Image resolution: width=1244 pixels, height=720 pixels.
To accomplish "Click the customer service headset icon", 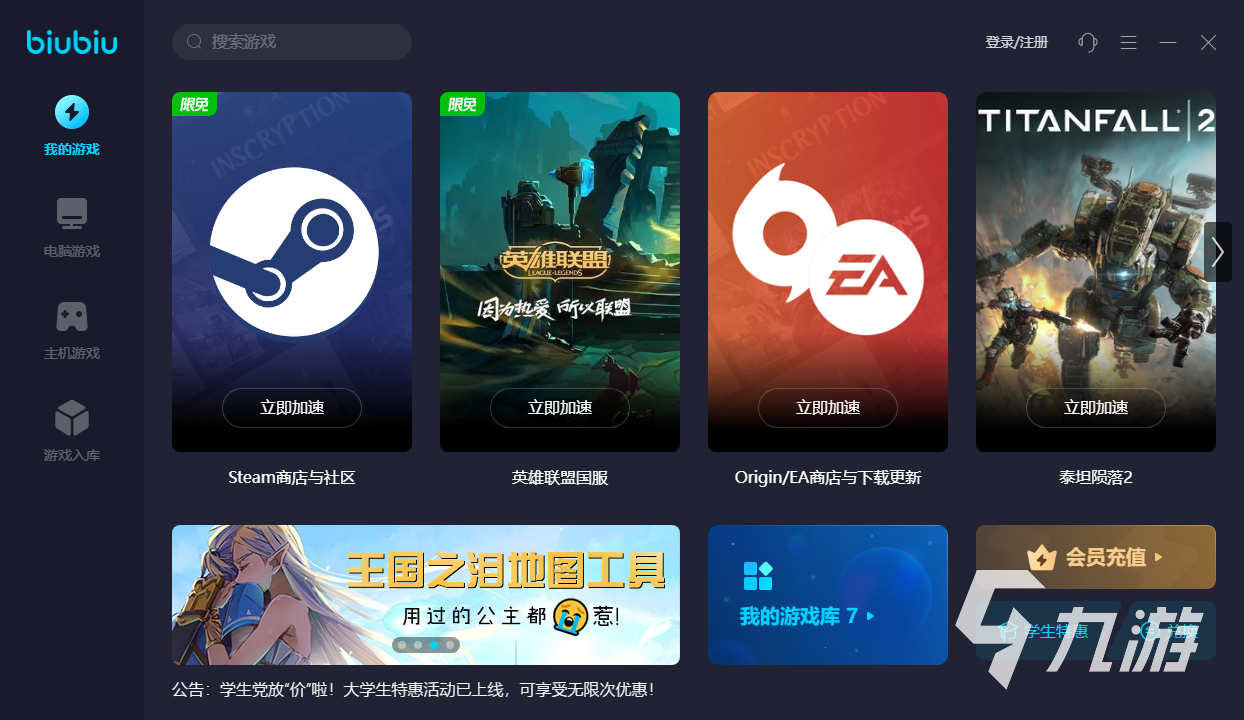I will point(1088,42).
